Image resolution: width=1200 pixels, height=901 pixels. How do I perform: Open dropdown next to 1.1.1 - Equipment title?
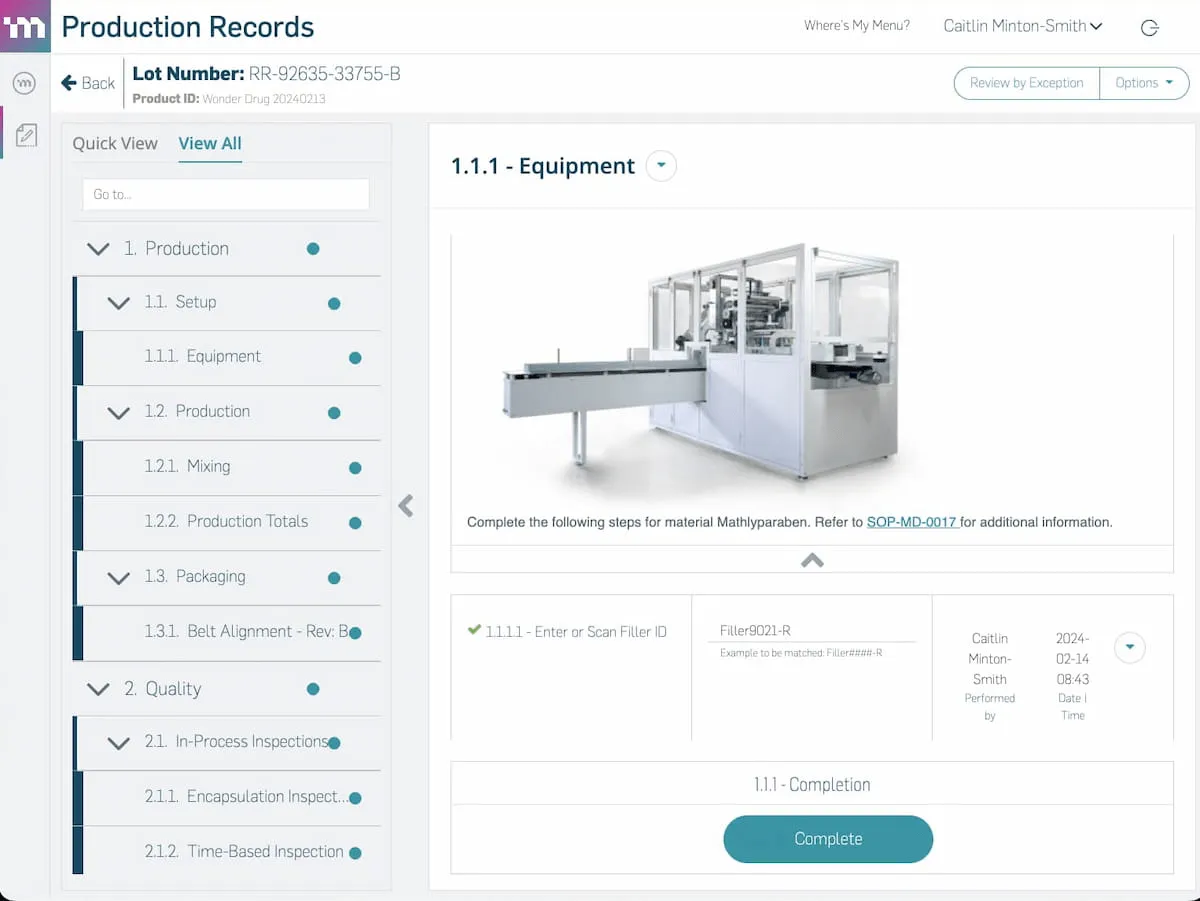point(661,166)
